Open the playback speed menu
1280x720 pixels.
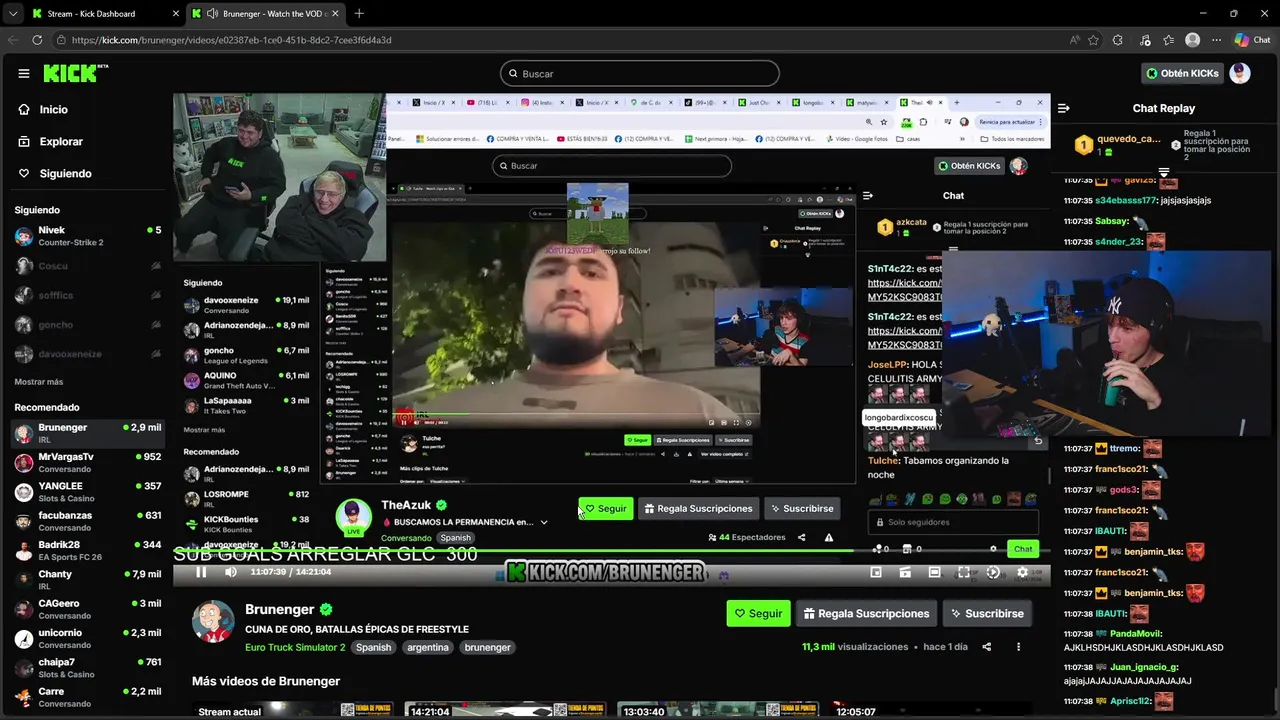pyautogui.click(x=993, y=572)
